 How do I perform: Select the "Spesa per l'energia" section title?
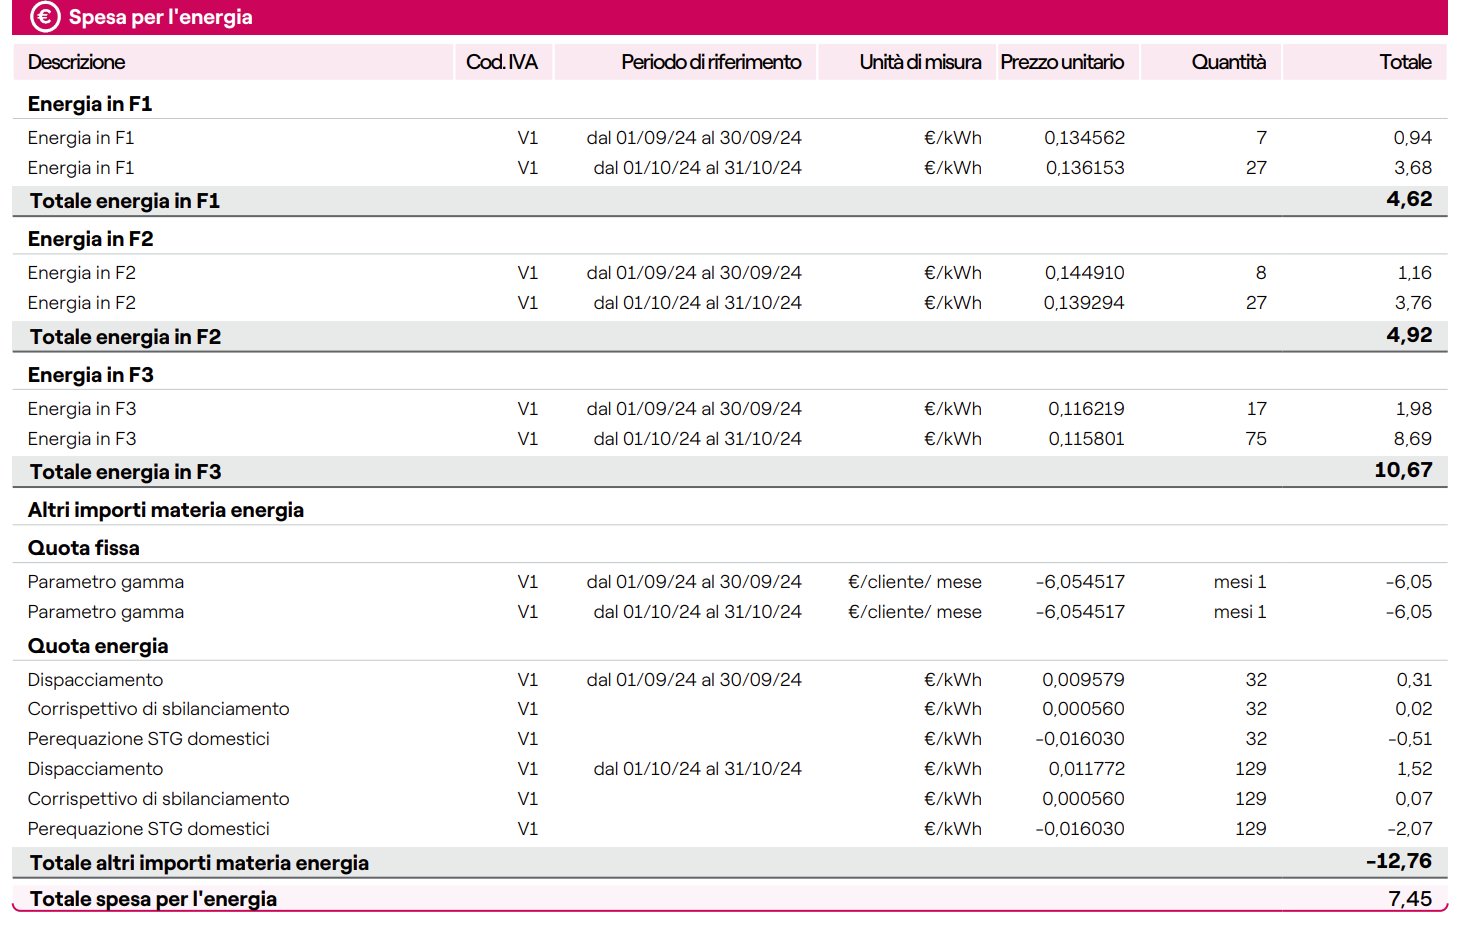pyautogui.click(x=160, y=17)
